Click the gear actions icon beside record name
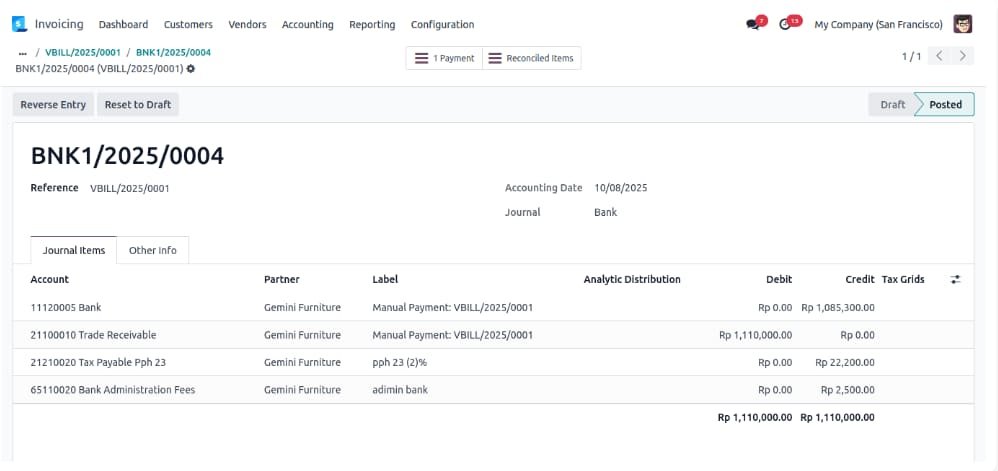This screenshot has height=471, width=998. (x=190, y=68)
